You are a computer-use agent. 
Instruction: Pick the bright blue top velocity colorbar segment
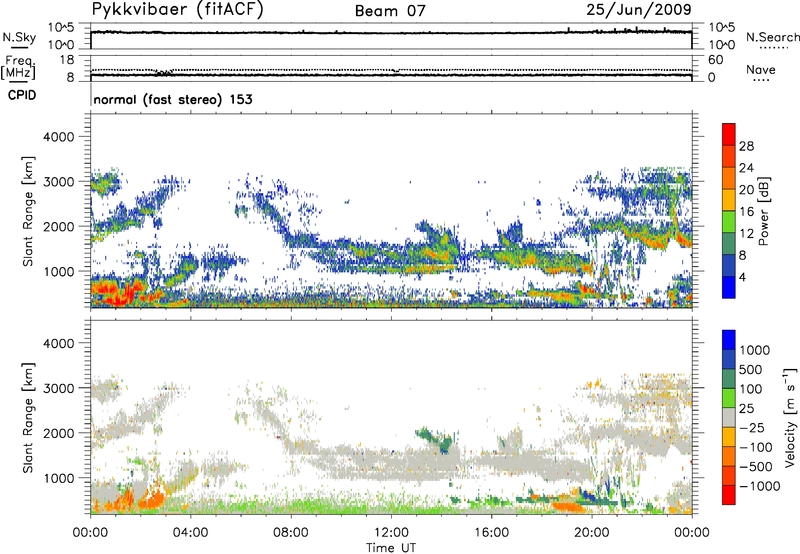pos(729,340)
